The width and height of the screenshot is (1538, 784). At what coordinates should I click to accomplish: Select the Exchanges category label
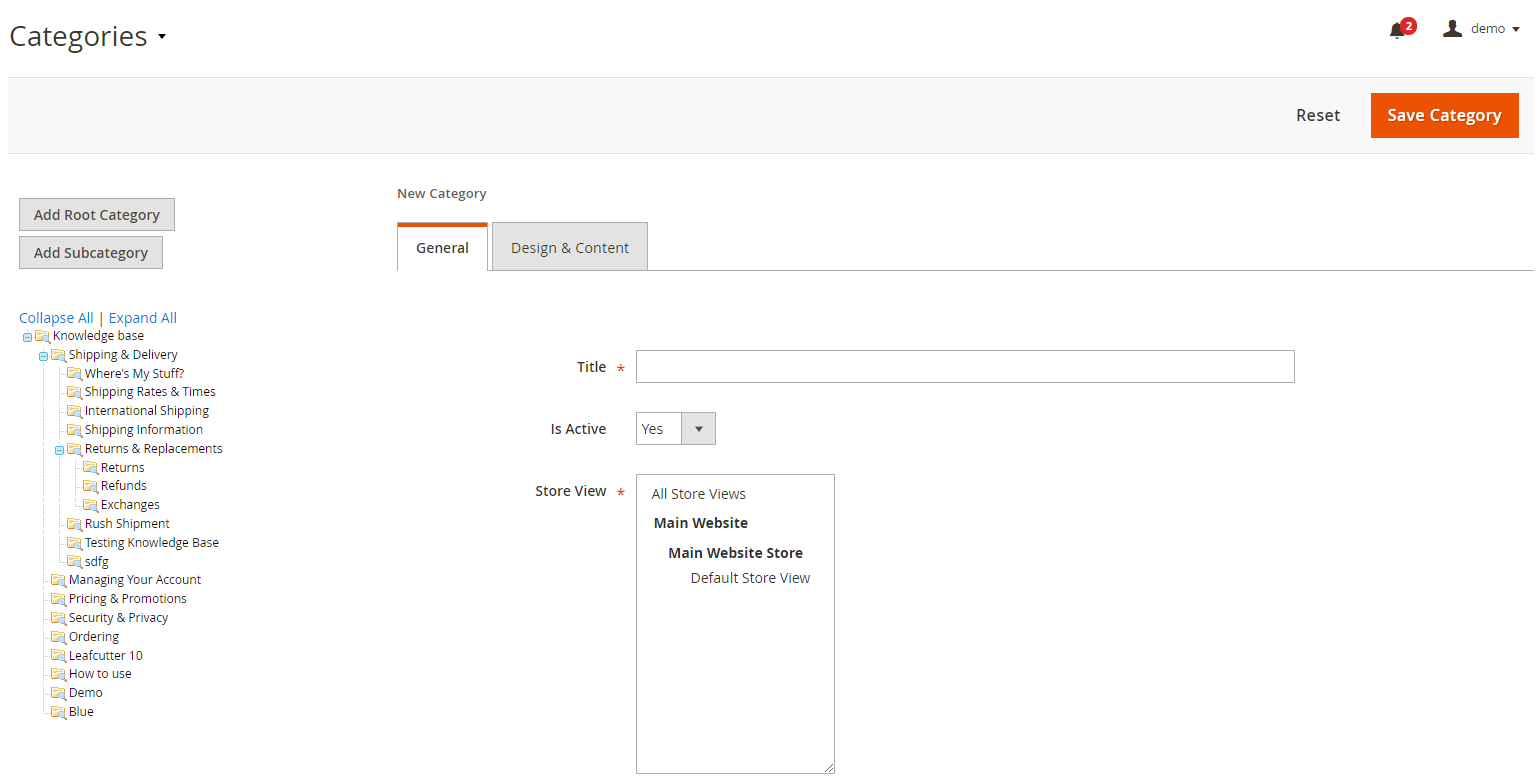coord(130,505)
